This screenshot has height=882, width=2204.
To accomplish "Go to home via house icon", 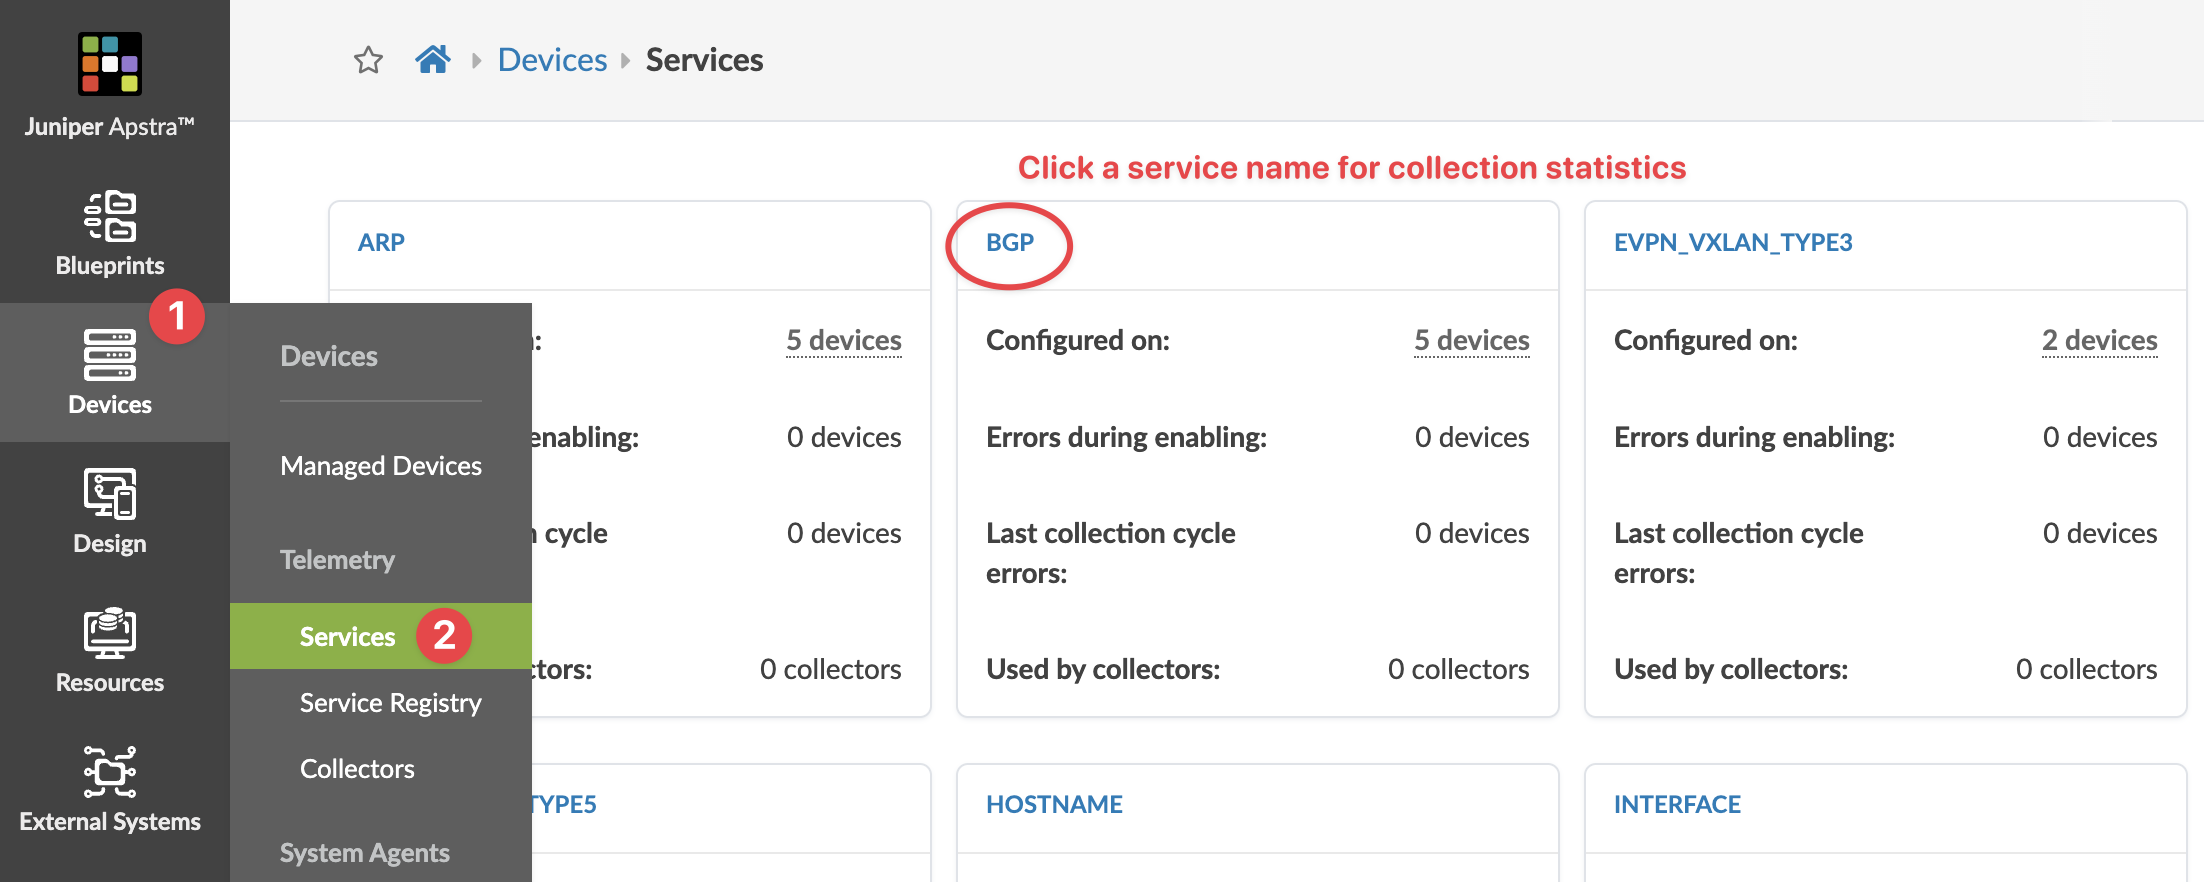I will point(432,60).
